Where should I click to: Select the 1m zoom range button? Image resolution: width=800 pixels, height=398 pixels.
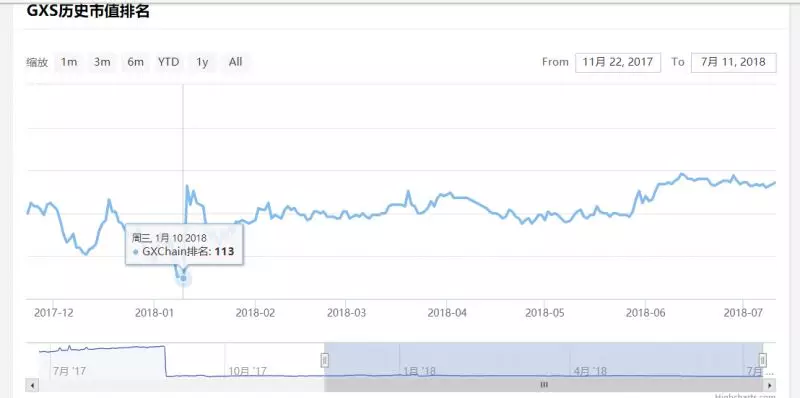69,62
